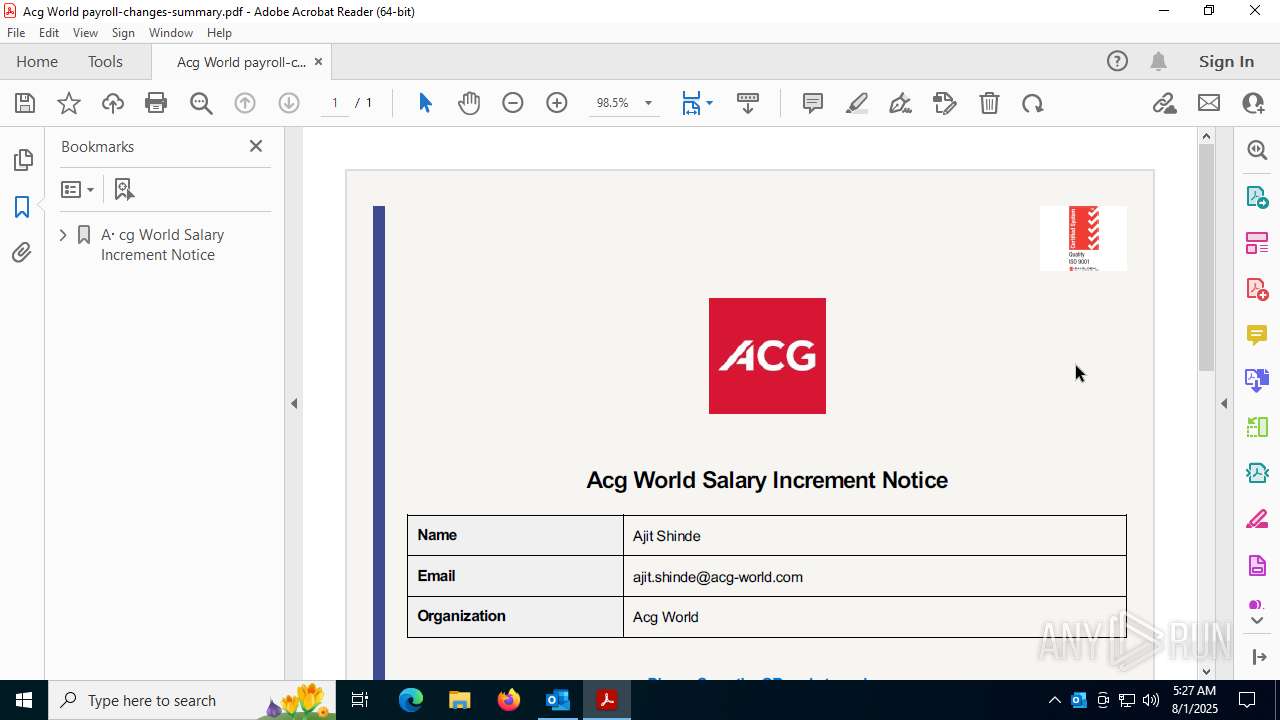Open the Windows Start menu
This screenshot has width=1280, height=720.
[24, 700]
